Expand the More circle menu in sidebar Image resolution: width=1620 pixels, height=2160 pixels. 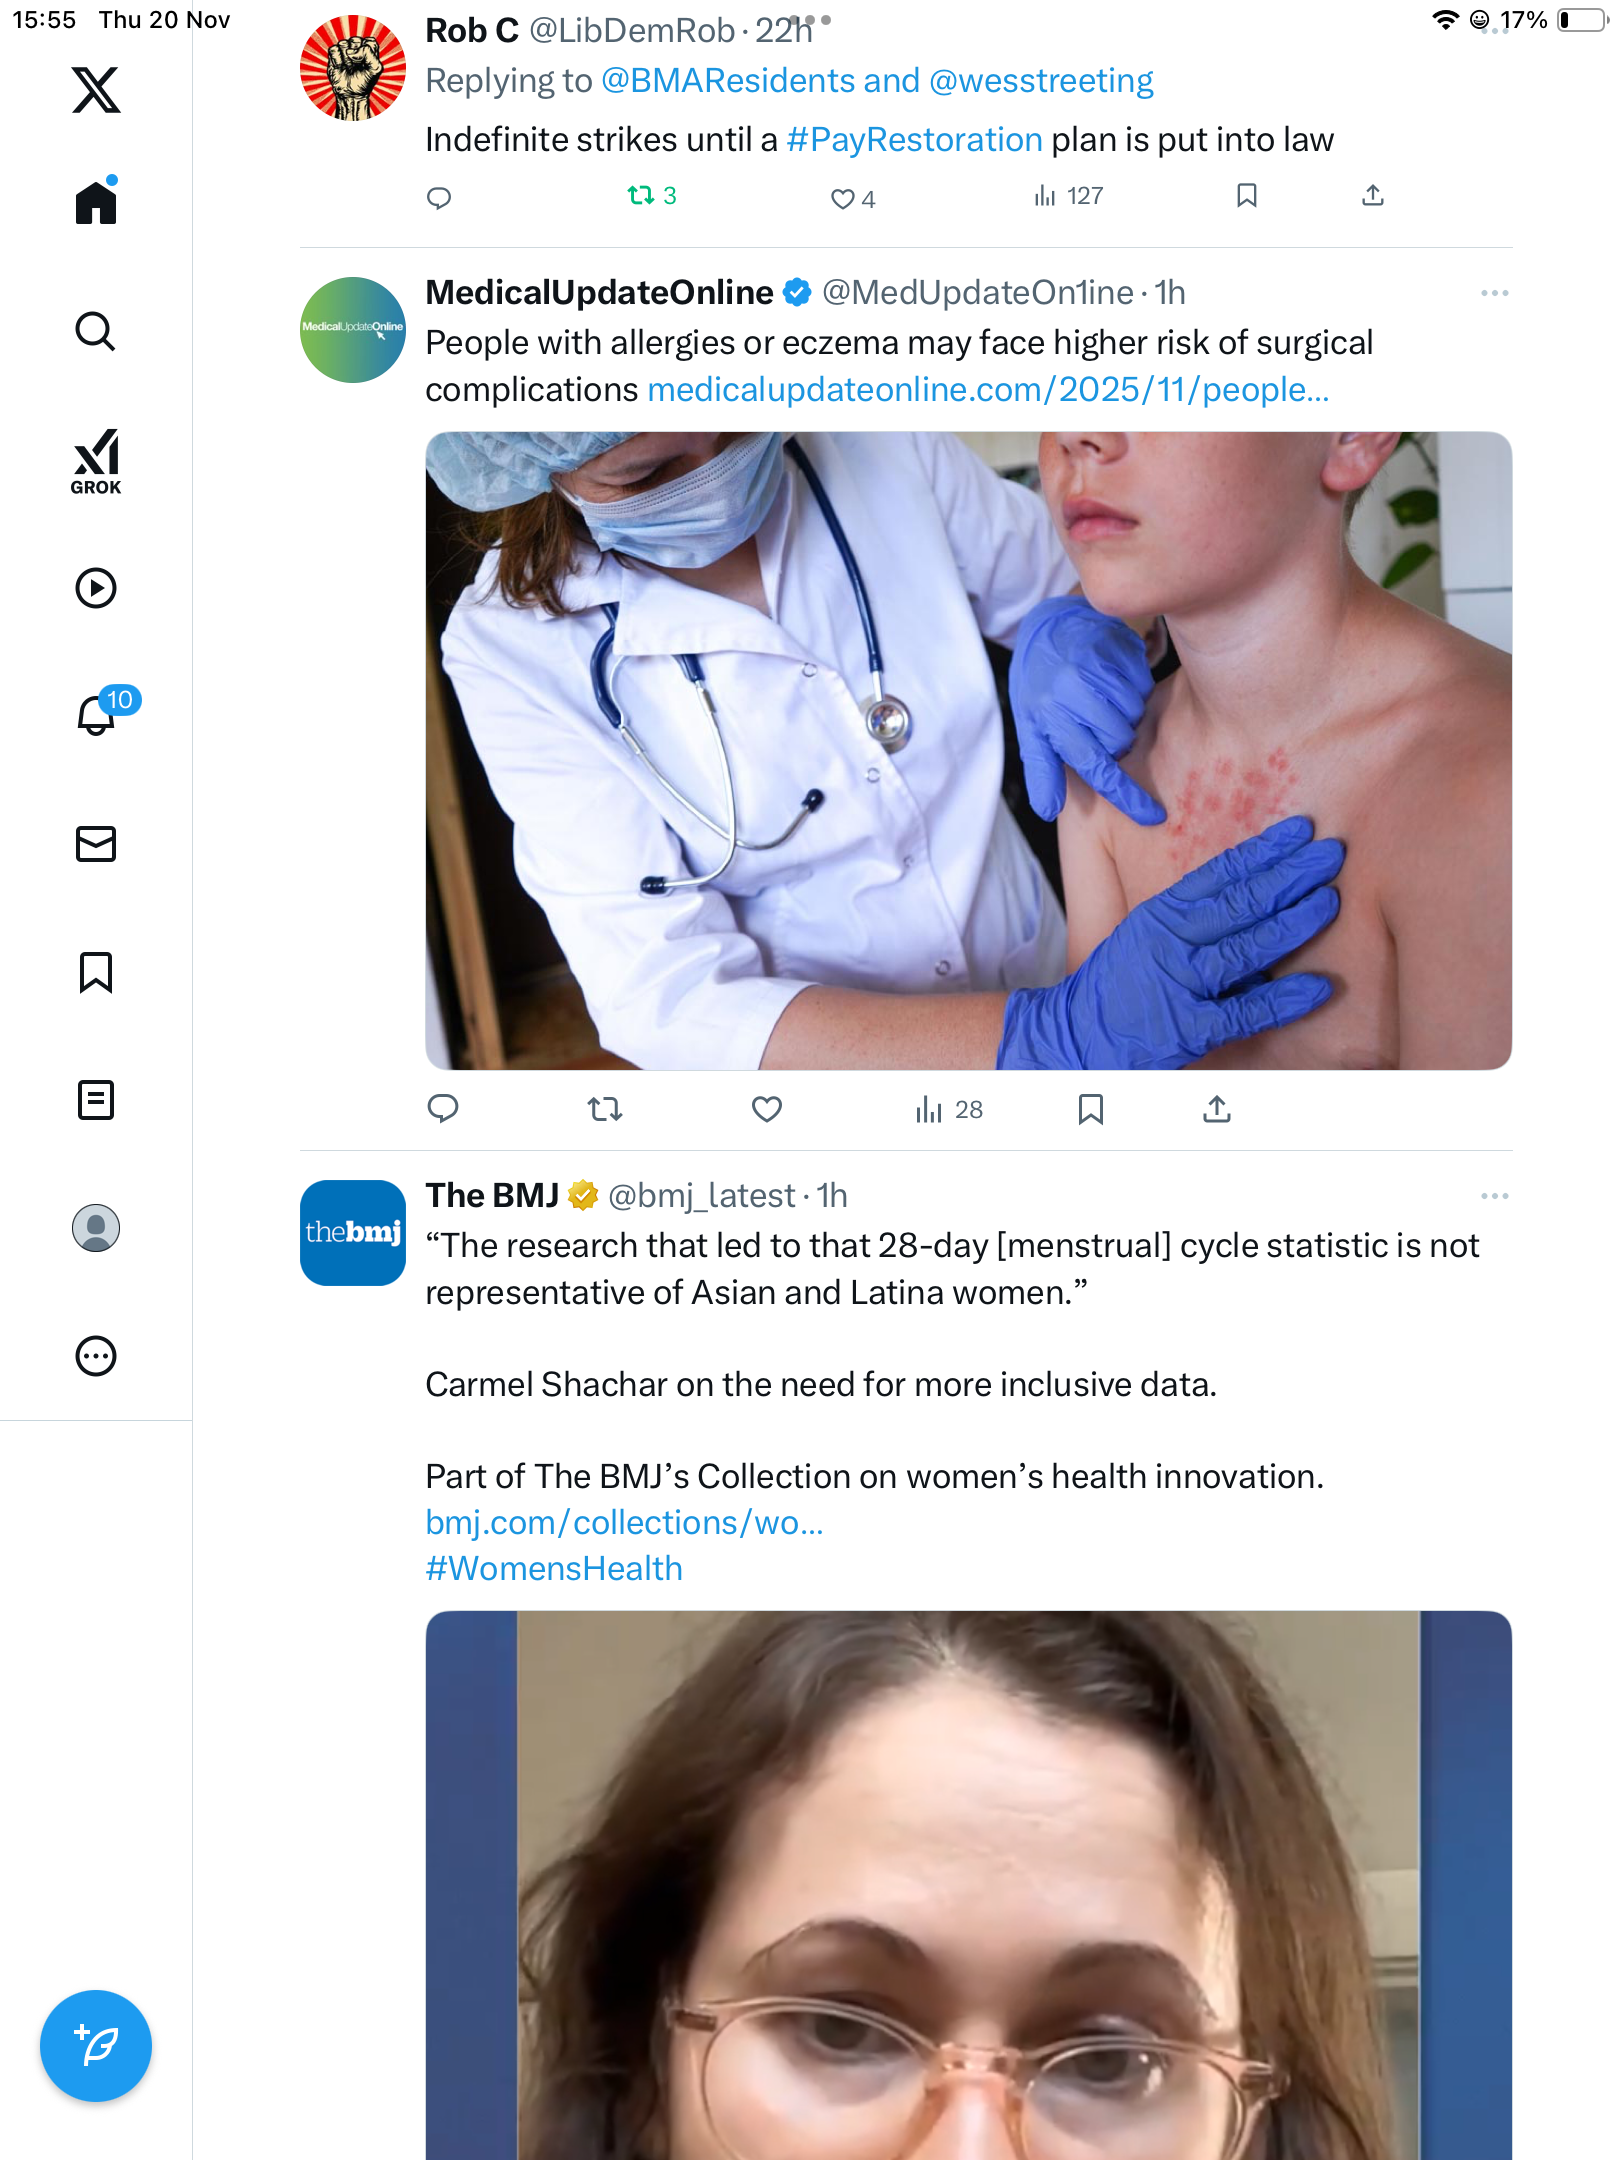coord(96,1356)
